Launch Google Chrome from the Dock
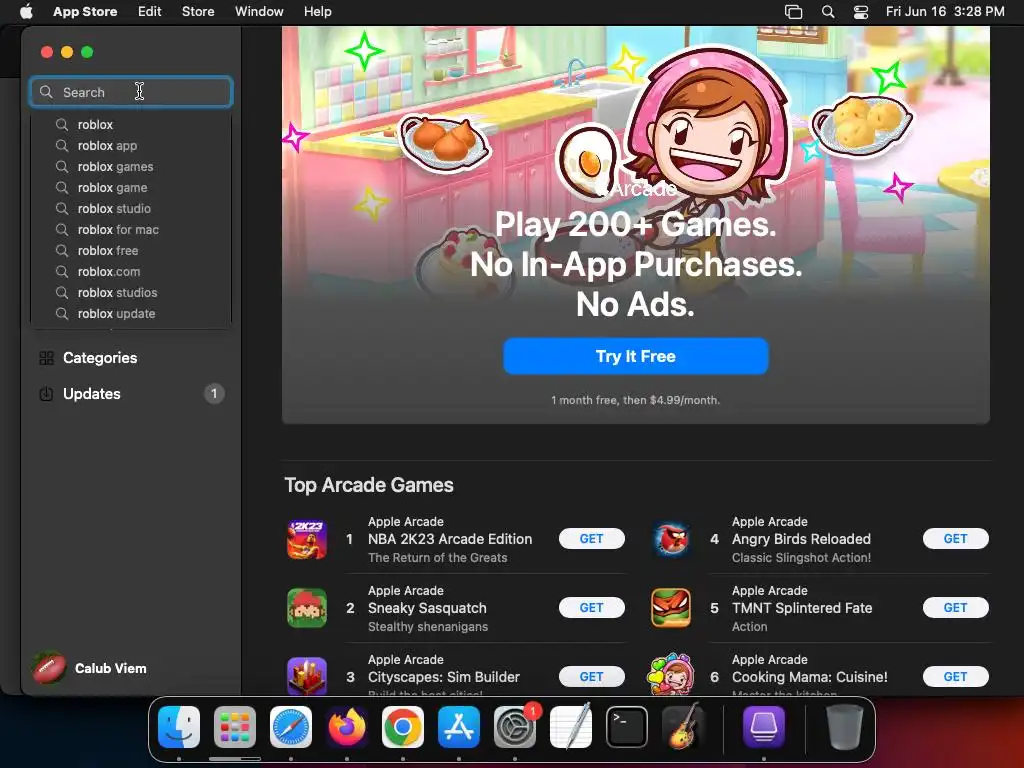 [x=403, y=727]
